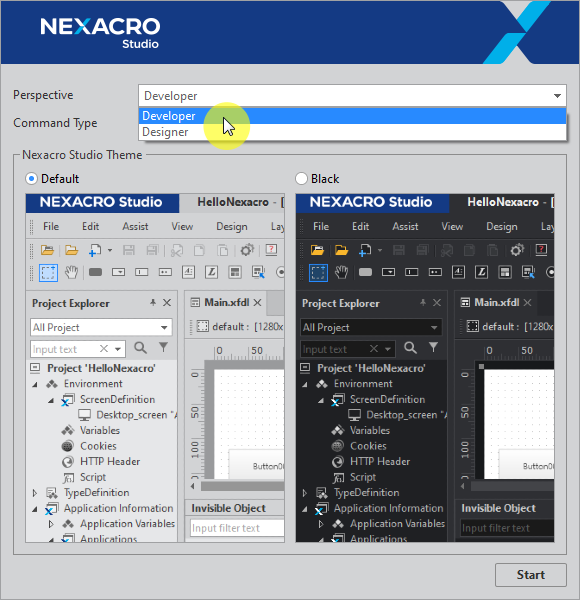580x600 pixels.
Task: Select the Hand tool in Black preview
Action: 342,272
